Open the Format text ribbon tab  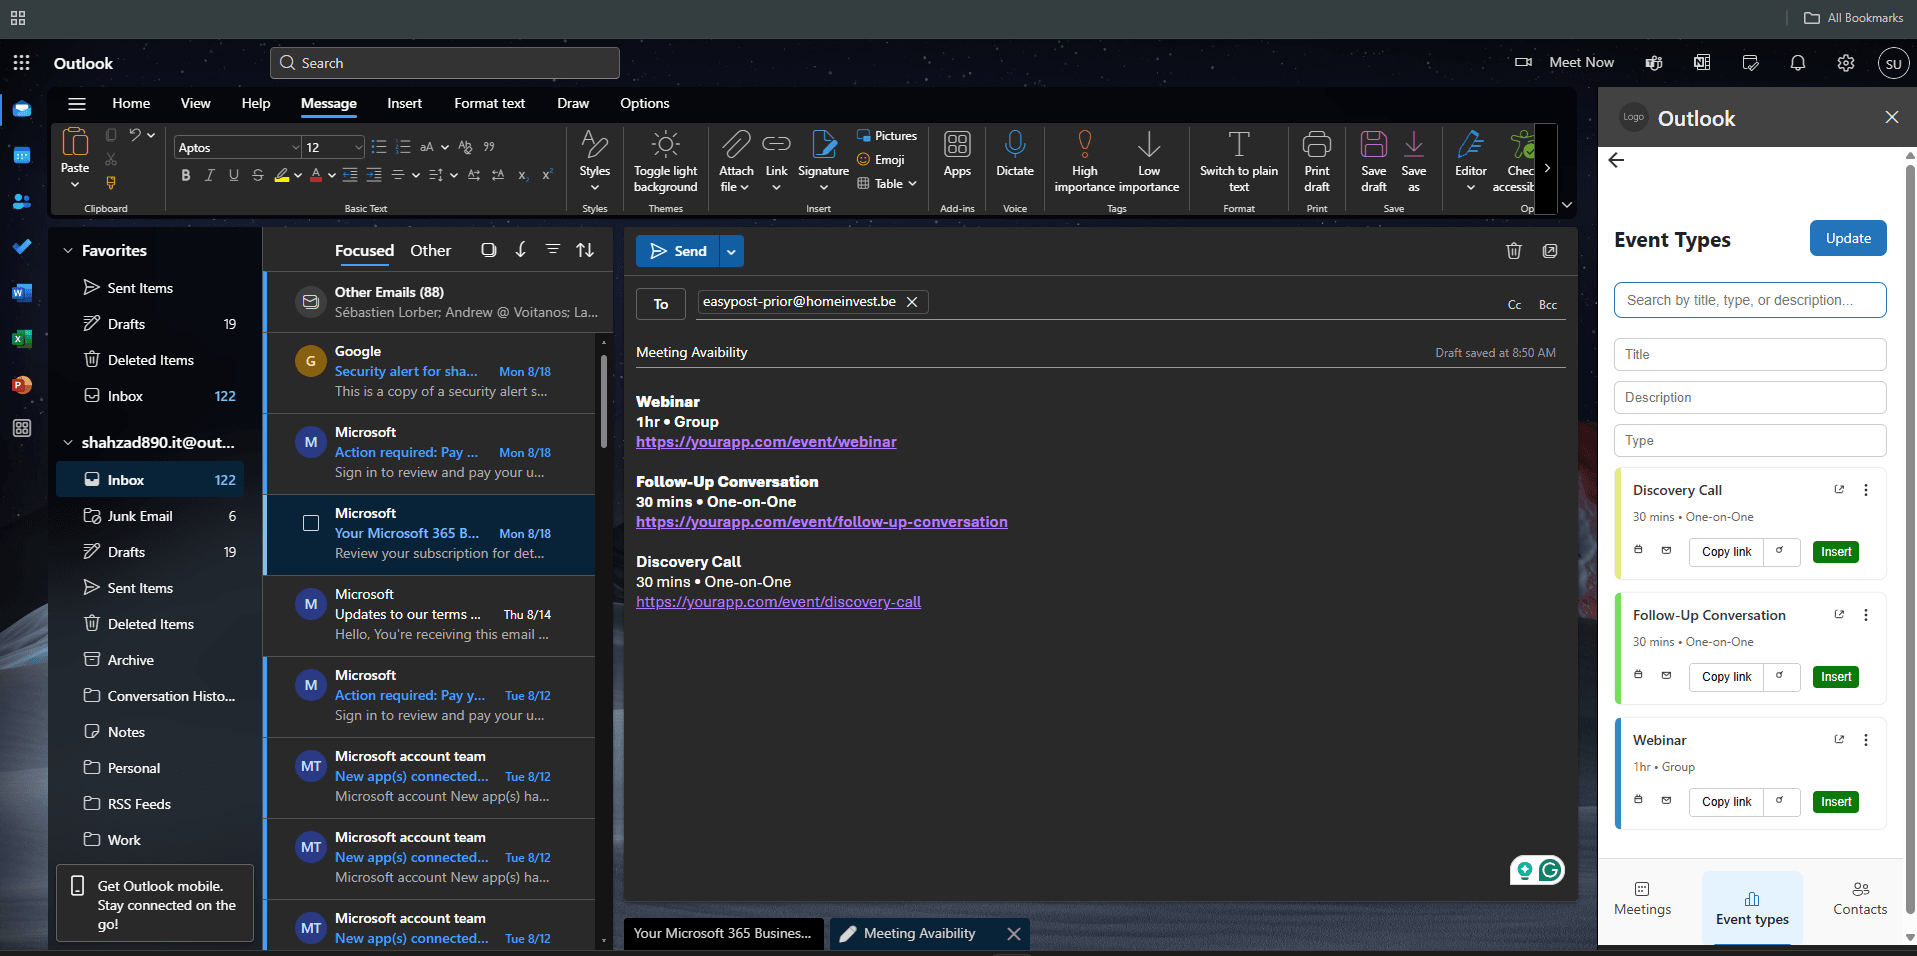pyautogui.click(x=489, y=103)
